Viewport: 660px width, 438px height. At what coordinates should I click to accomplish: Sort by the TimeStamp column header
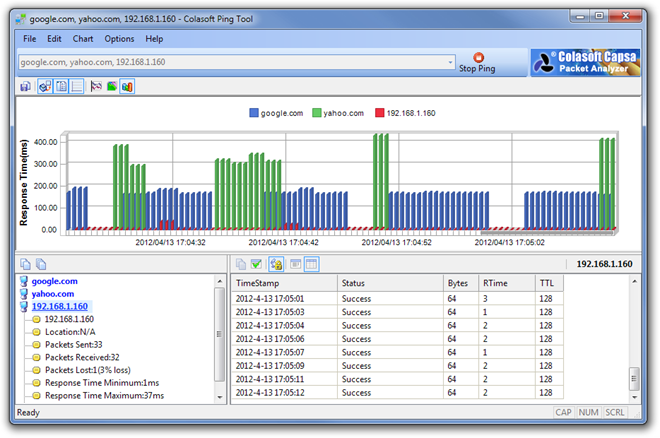tap(285, 283)
